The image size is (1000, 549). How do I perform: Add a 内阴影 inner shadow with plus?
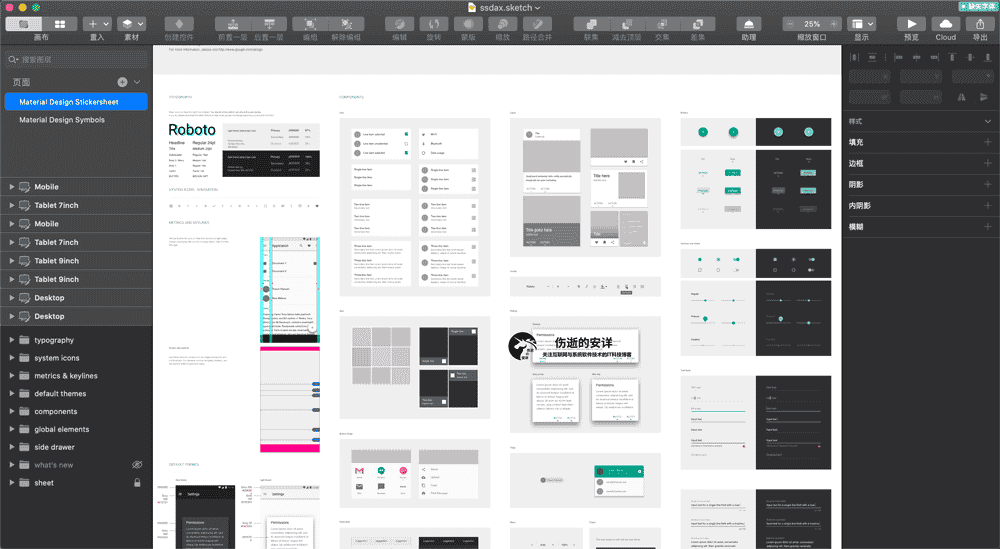[x=988, y=205]
